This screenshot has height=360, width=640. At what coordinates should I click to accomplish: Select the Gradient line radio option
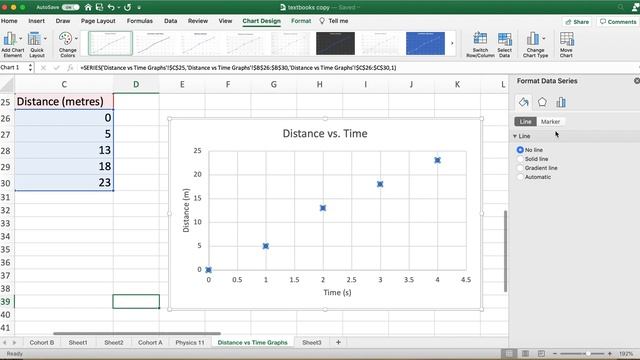click(x=520, y=168)
